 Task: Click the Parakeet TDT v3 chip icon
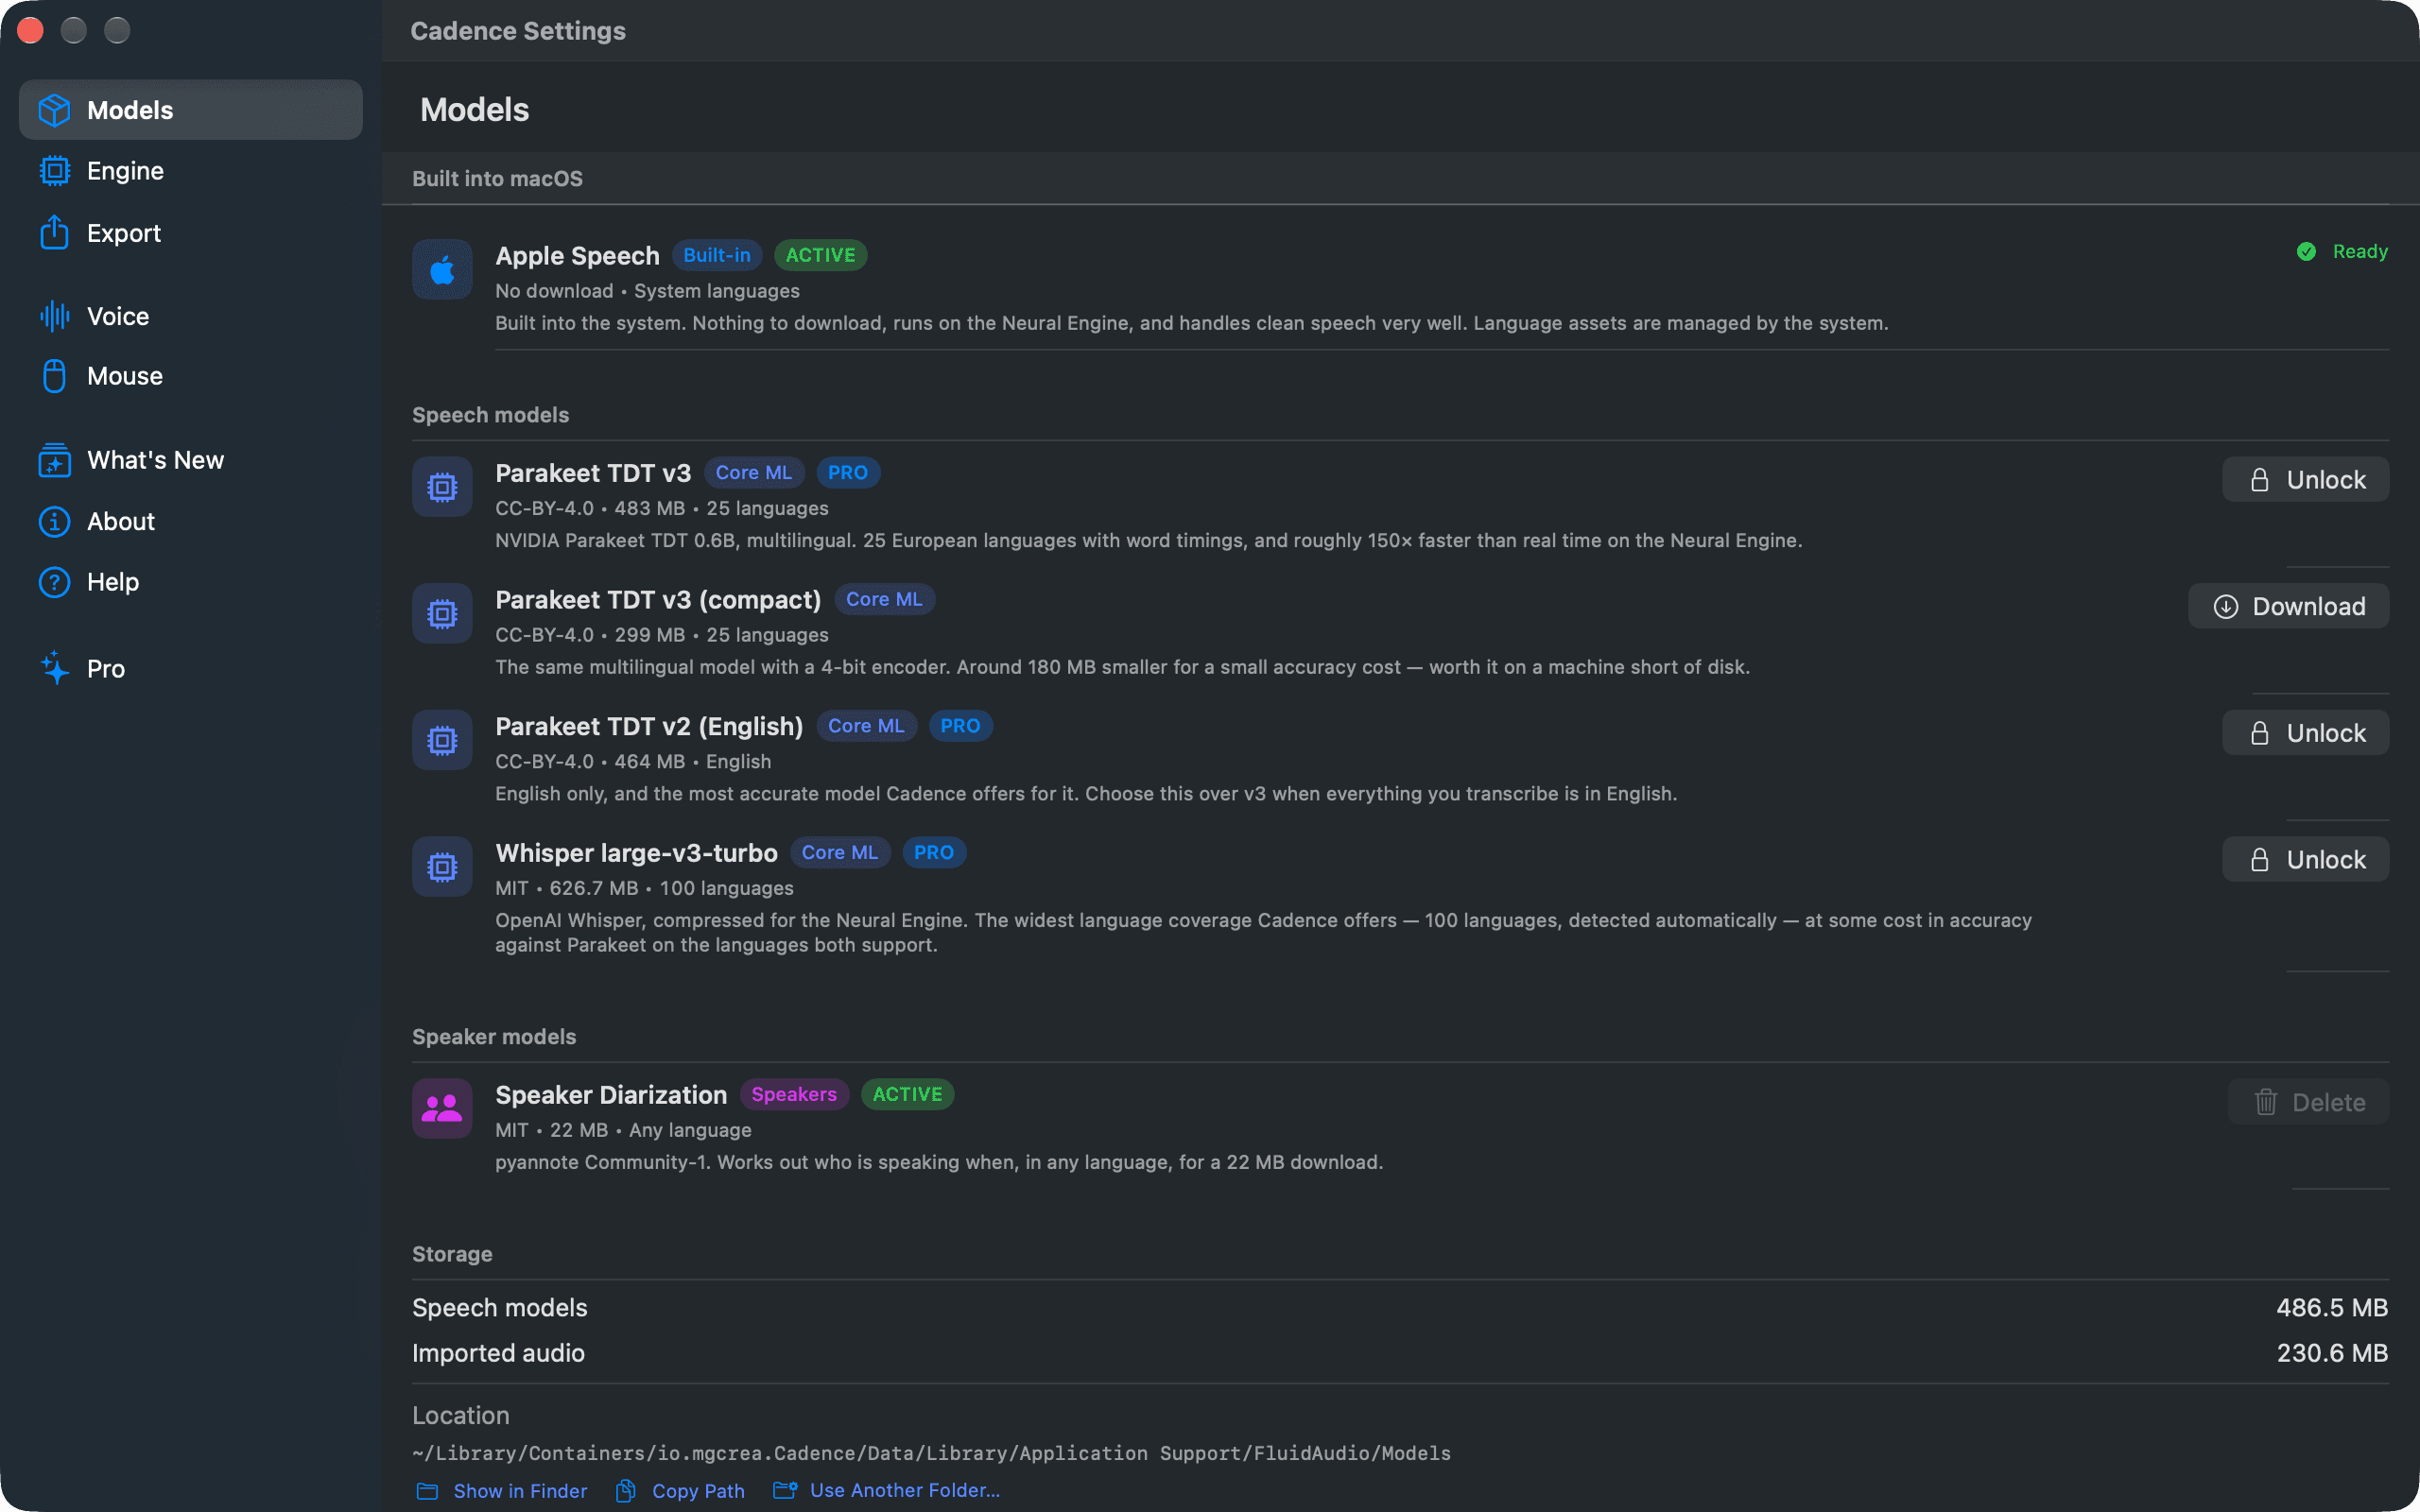coord(442,487)
